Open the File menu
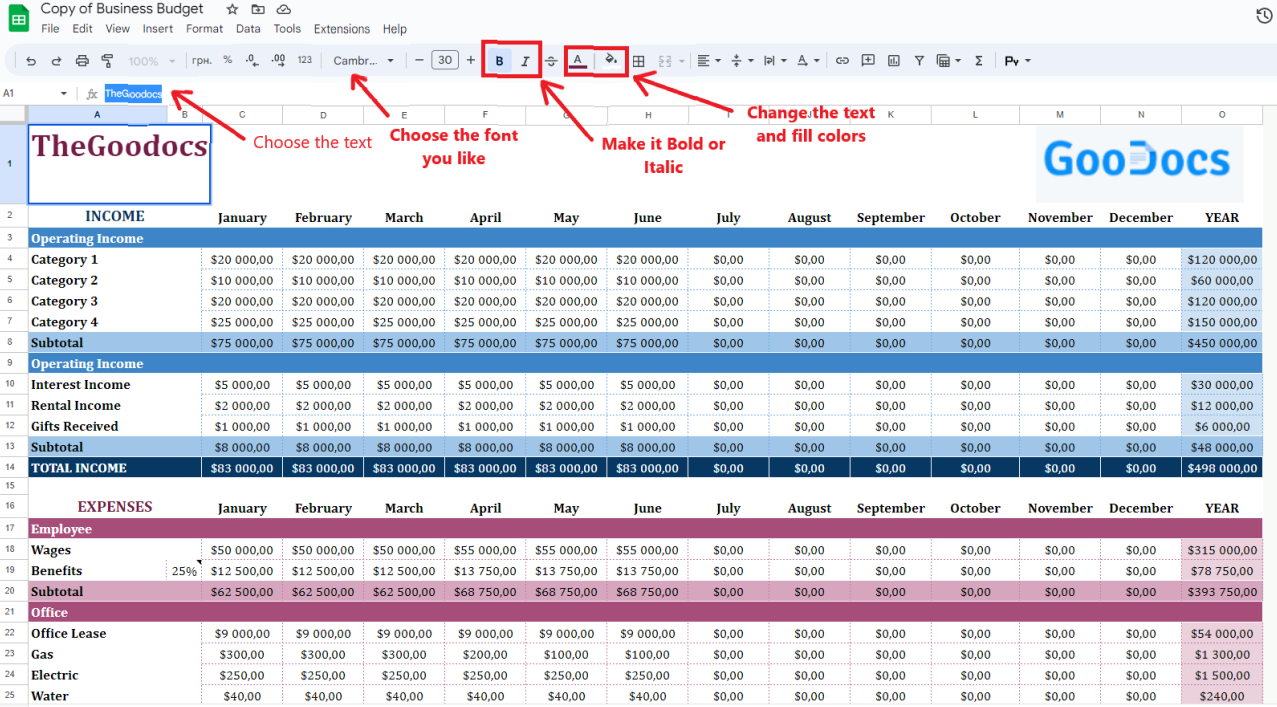Image resolution: width=1277 pixels, height=707 pixels. [x=50, y=29]
